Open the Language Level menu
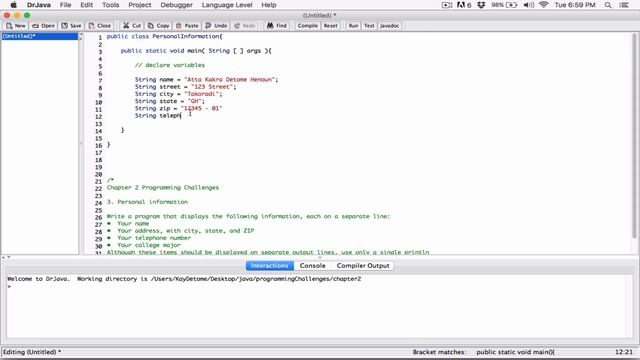The height and width of the screenshot is (360, 640). tap(227, 5)
